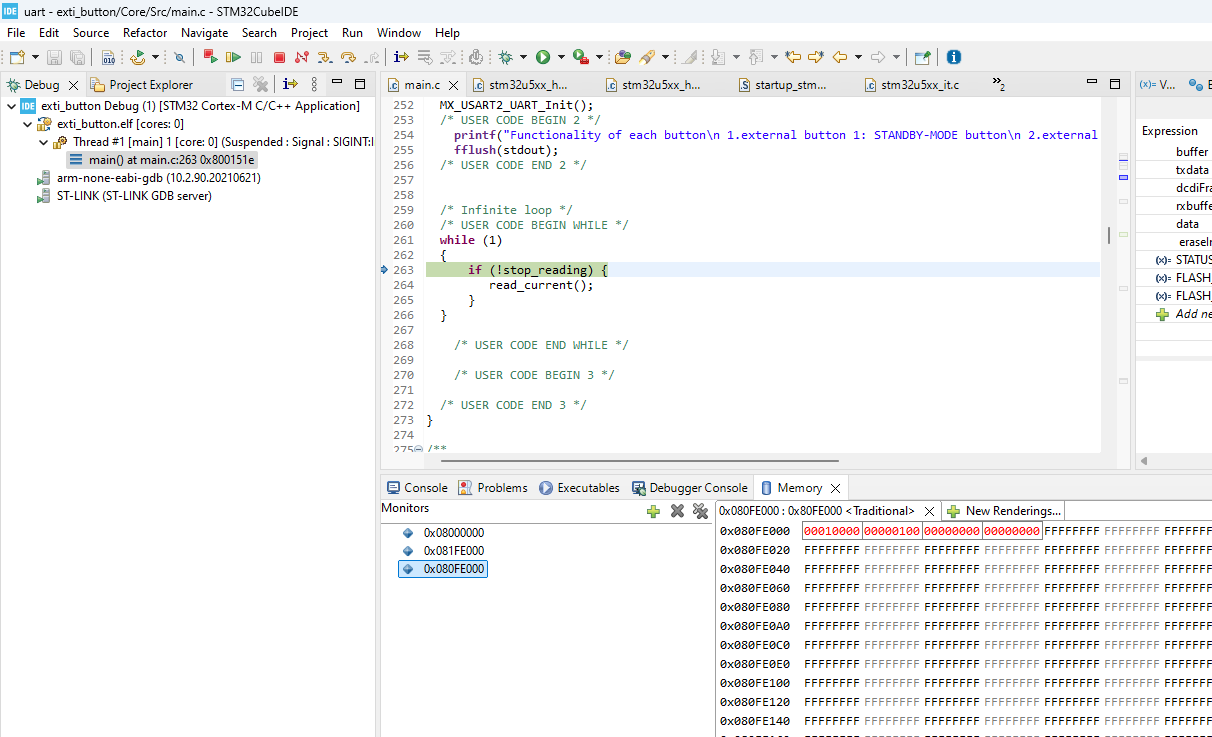
Task: Select the 0x08000000 memory monitor
Action: [x=454, y=532]
